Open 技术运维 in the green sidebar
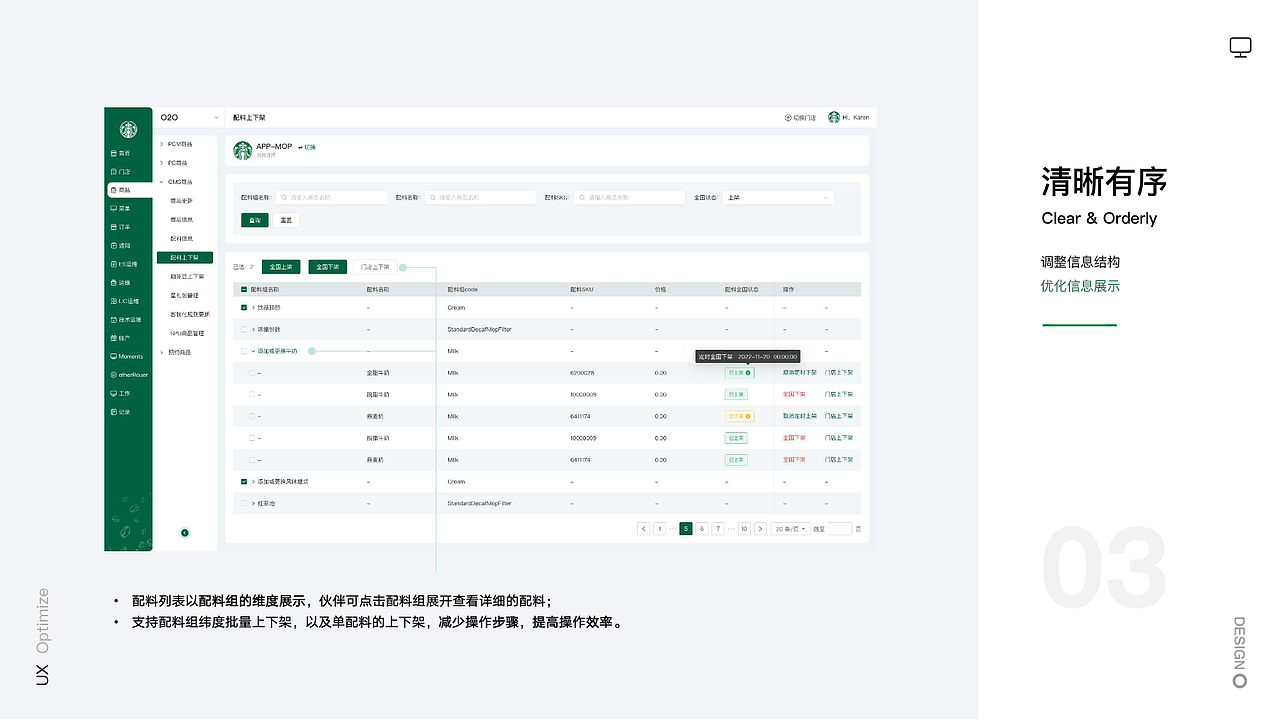Screen dimensions: 1280x720 [x=125, y=319]
